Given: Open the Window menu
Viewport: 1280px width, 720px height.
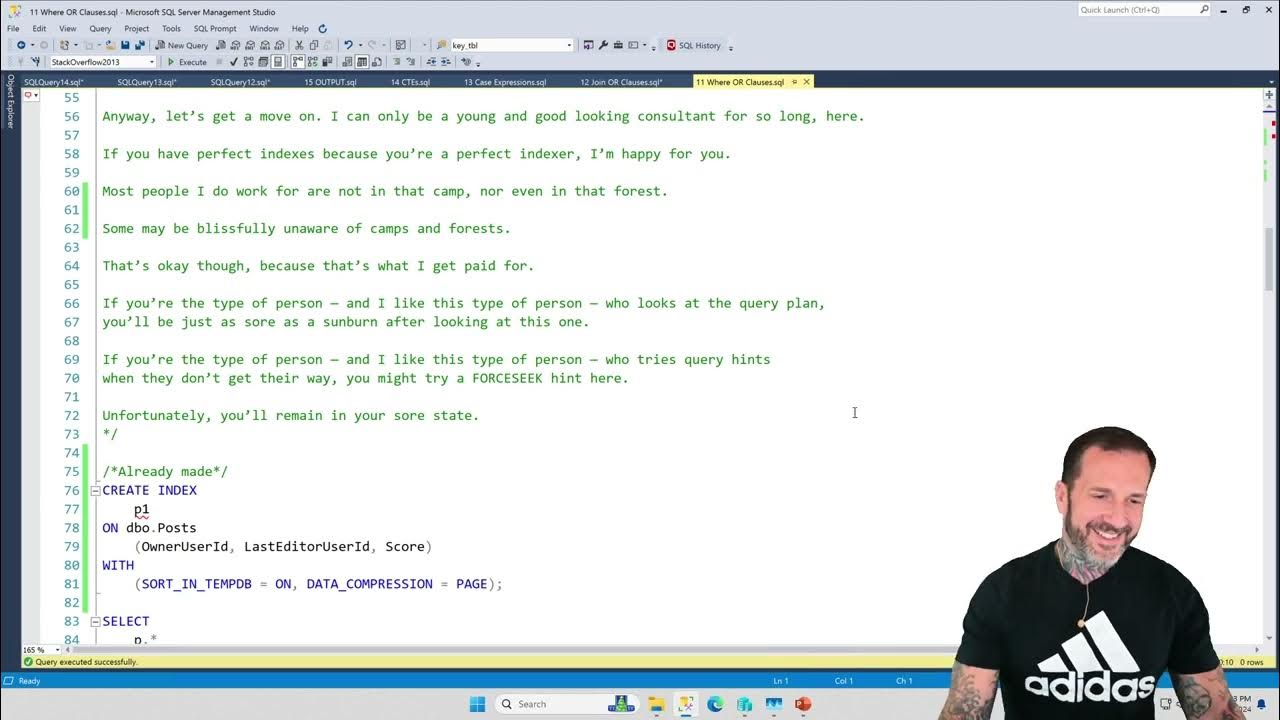Looking at the screenshot, I should tap(264, 29).
